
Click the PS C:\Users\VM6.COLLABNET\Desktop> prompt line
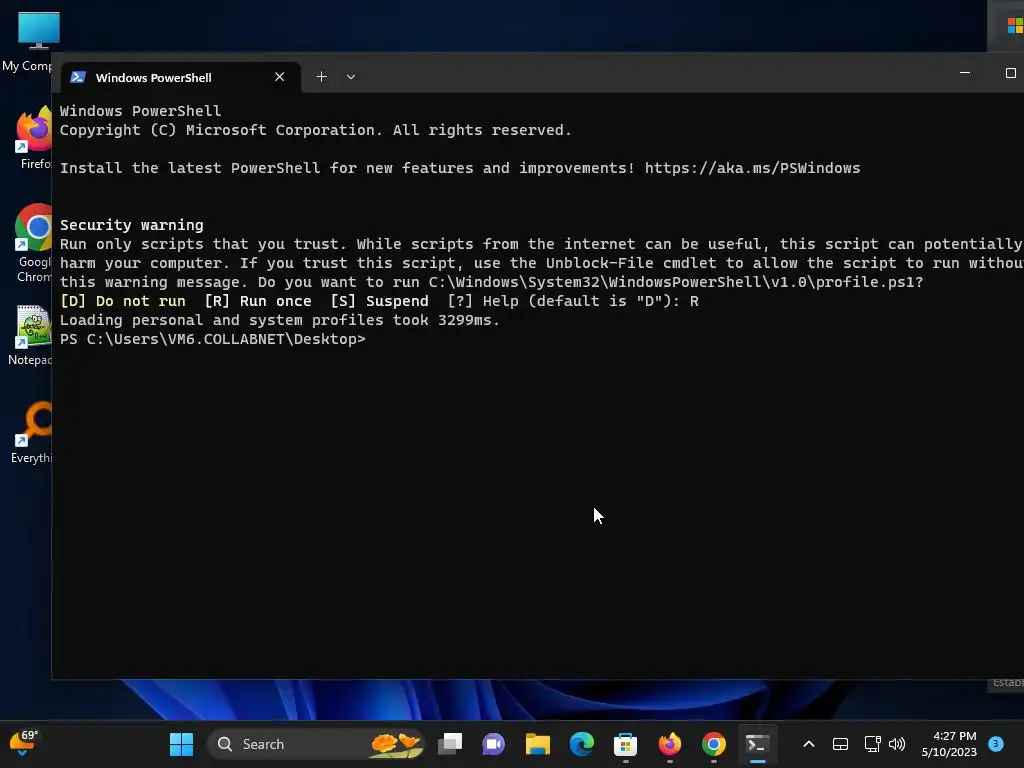[x=213, y=339]
